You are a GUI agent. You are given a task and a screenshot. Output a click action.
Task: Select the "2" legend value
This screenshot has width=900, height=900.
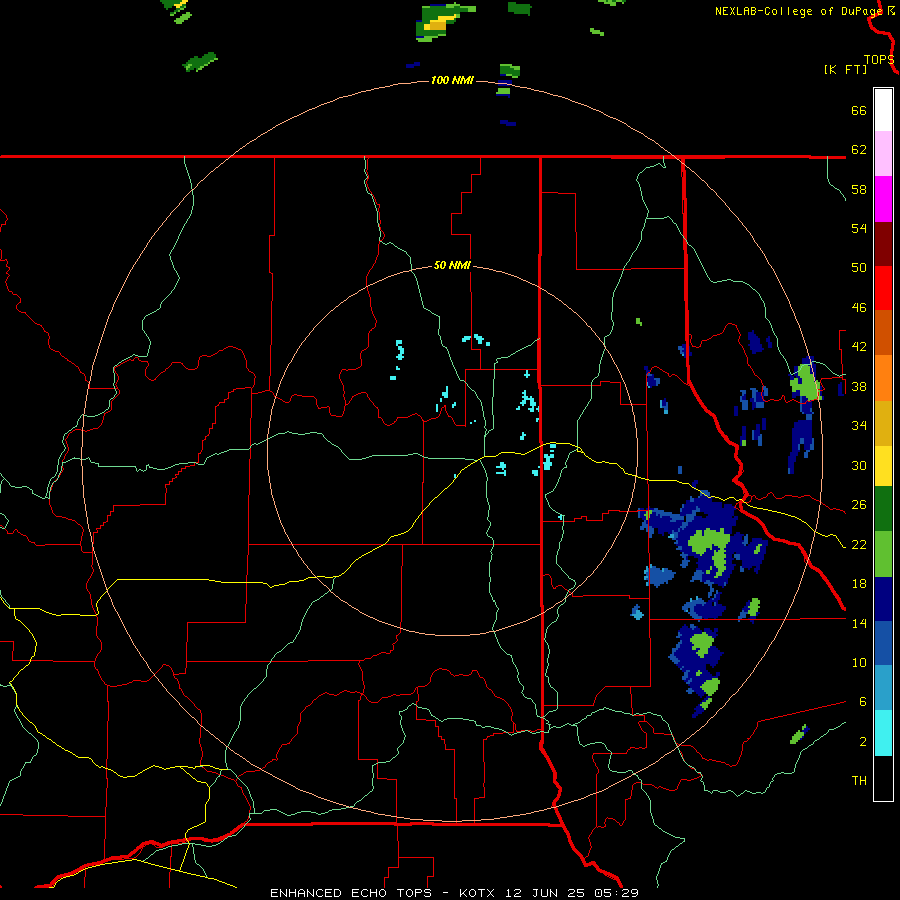(x=862, y=741)
